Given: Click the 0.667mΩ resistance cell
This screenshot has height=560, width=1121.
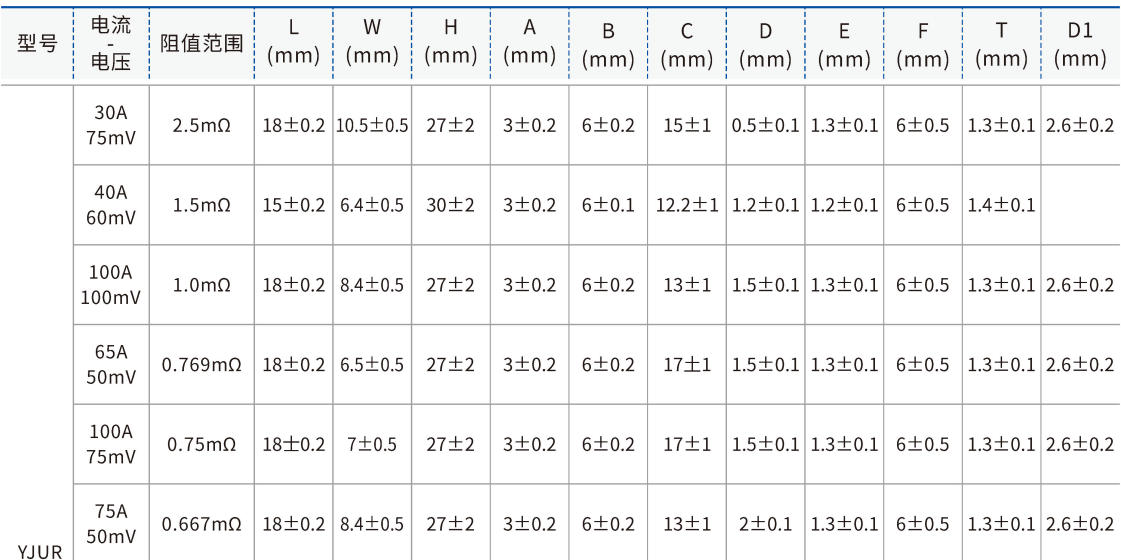Looking at the screenshot, I should (201, 525).
